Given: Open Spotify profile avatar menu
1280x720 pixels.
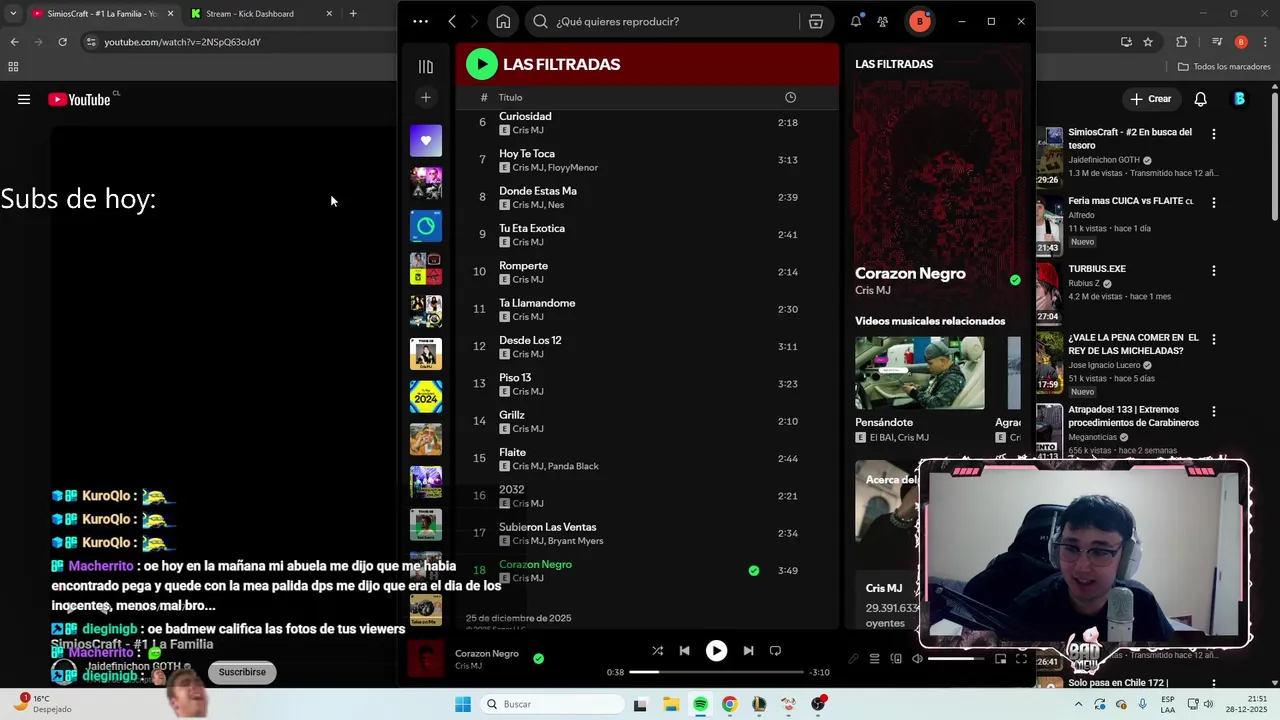Looking at the screenshot, I should pyautogui.click(x=919, y=21).
